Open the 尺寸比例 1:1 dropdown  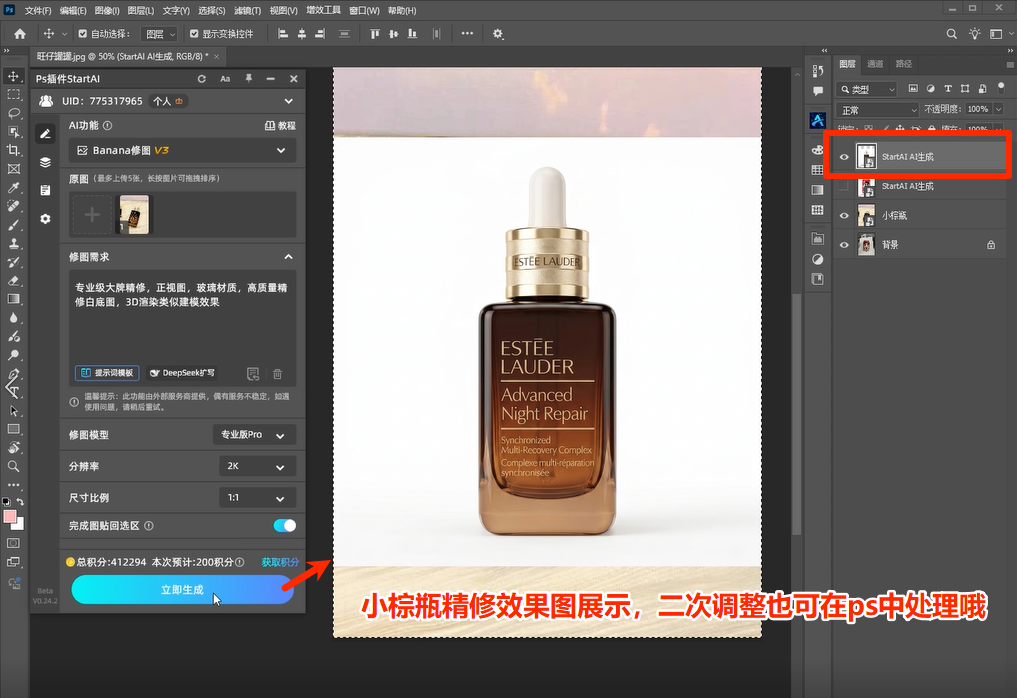point(258,498)
